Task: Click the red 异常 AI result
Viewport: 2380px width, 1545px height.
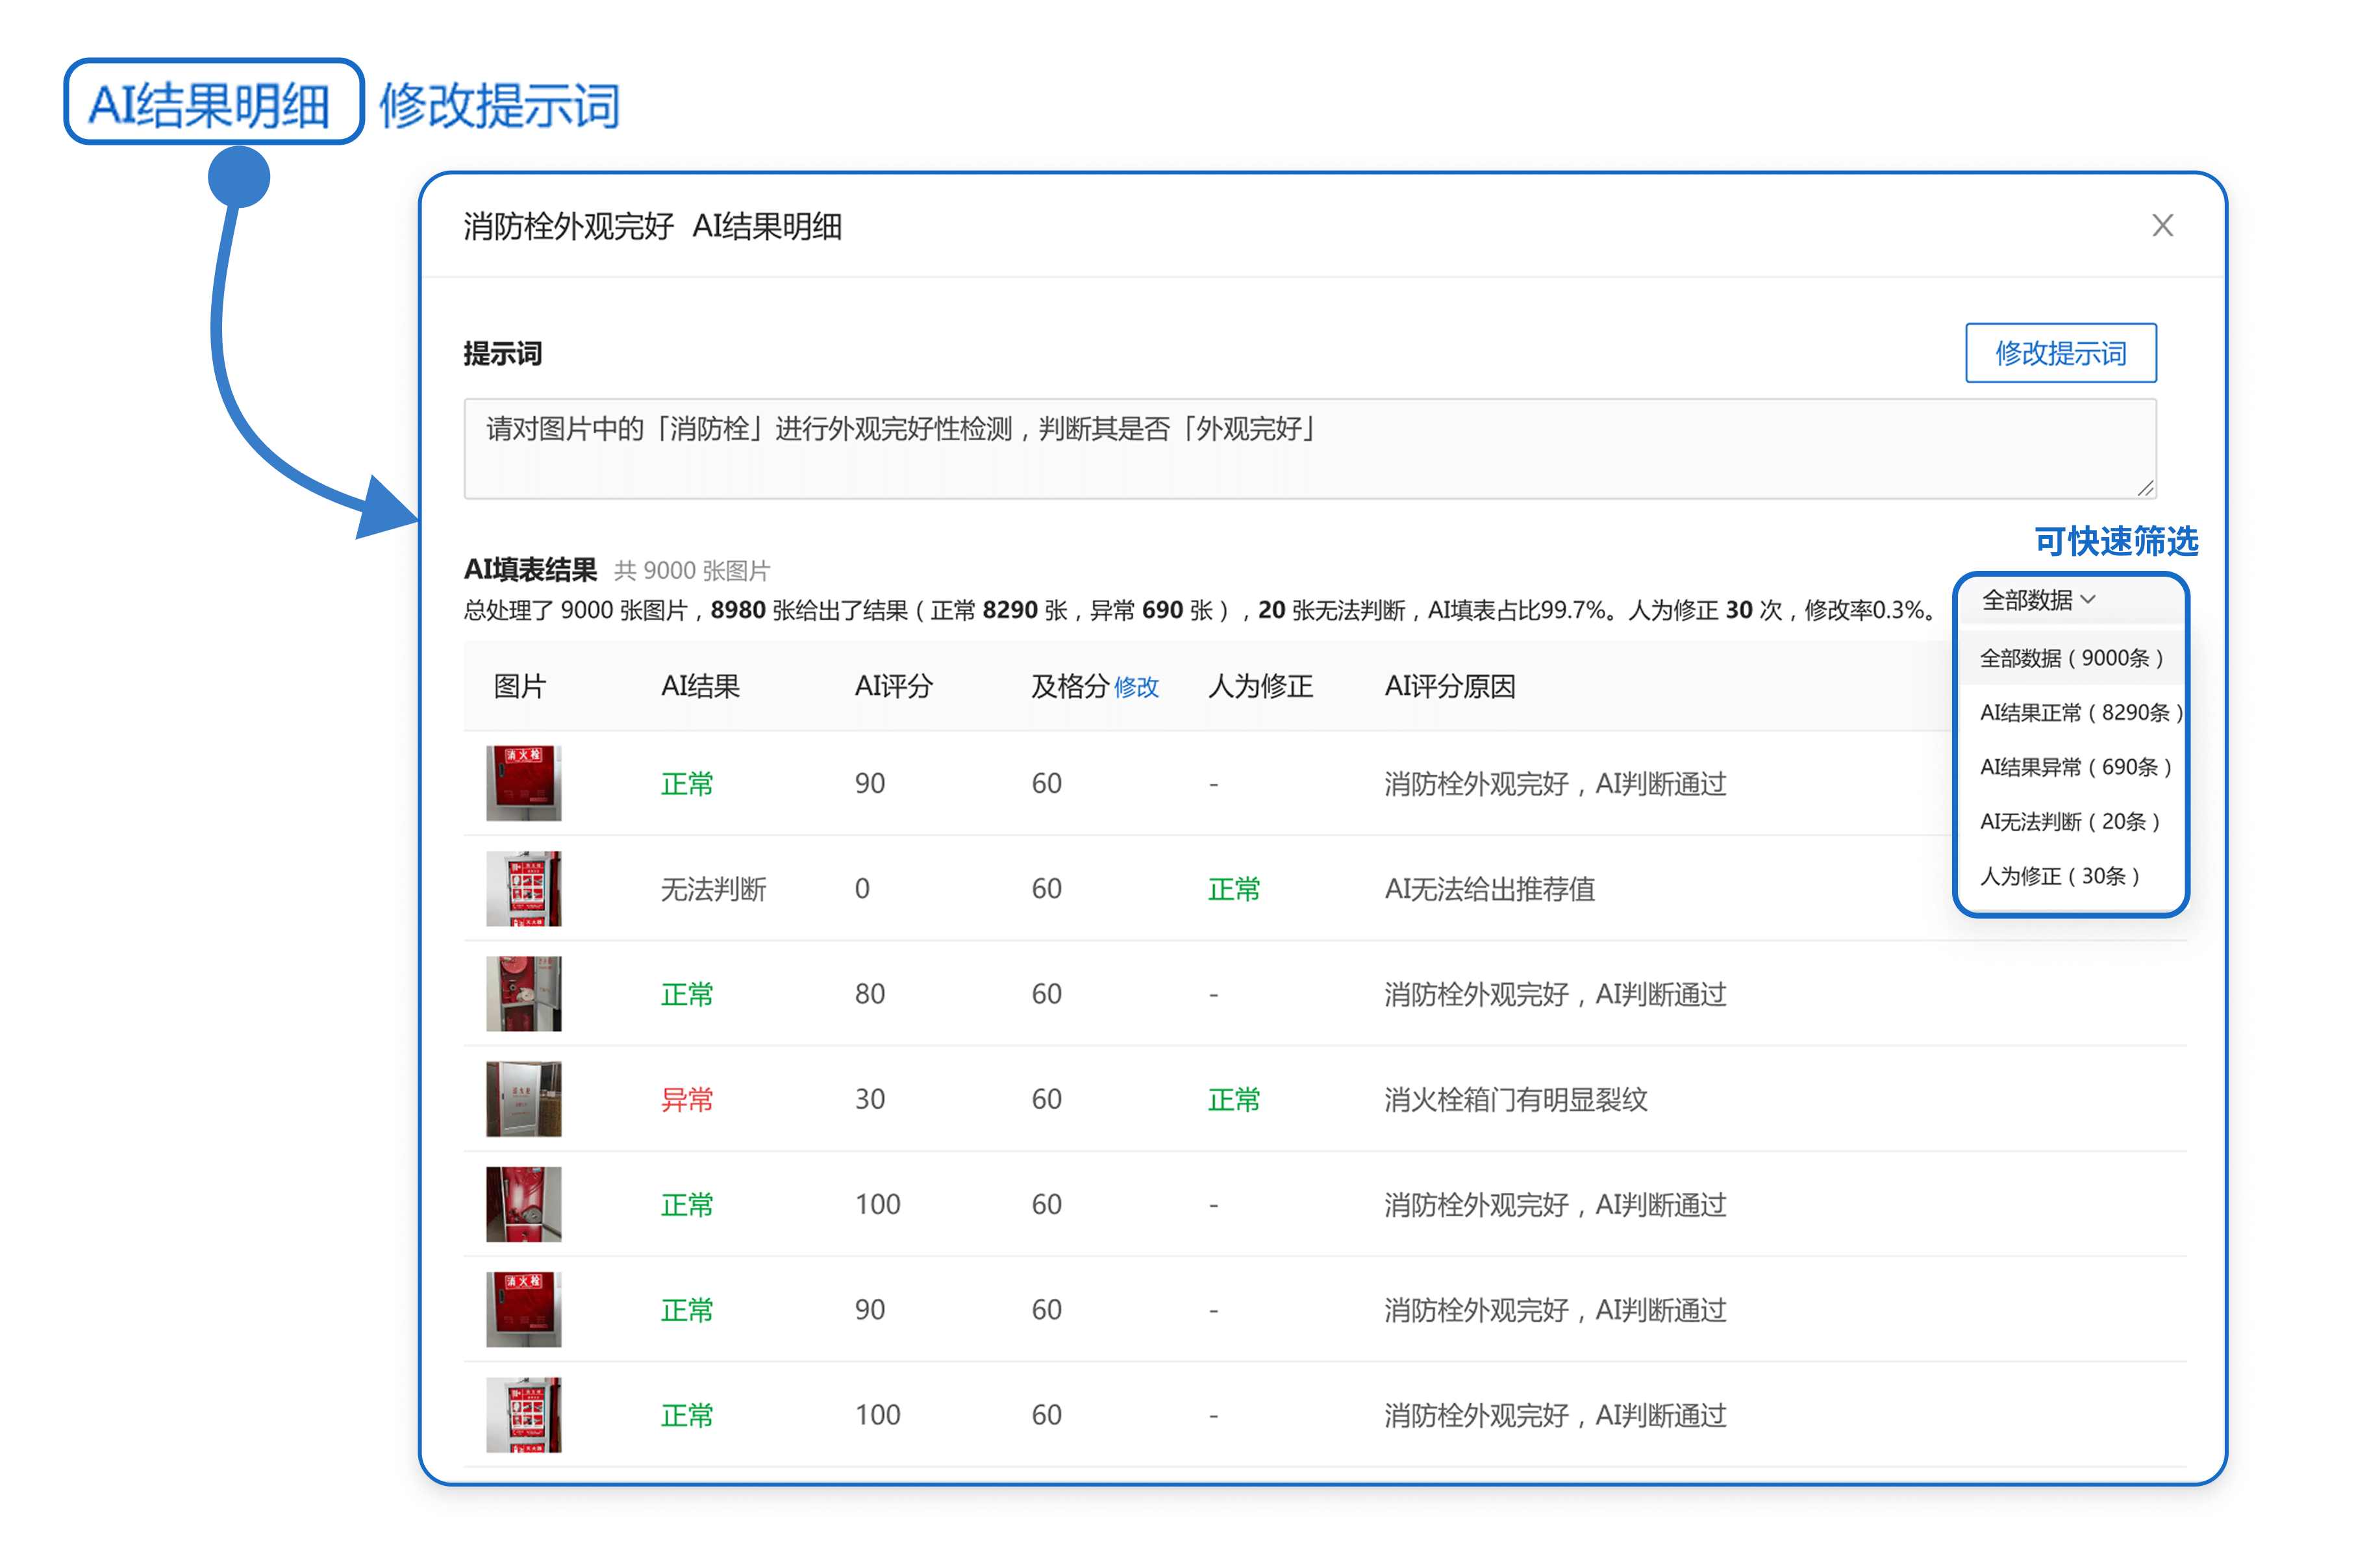Action: click(686, 1100)
